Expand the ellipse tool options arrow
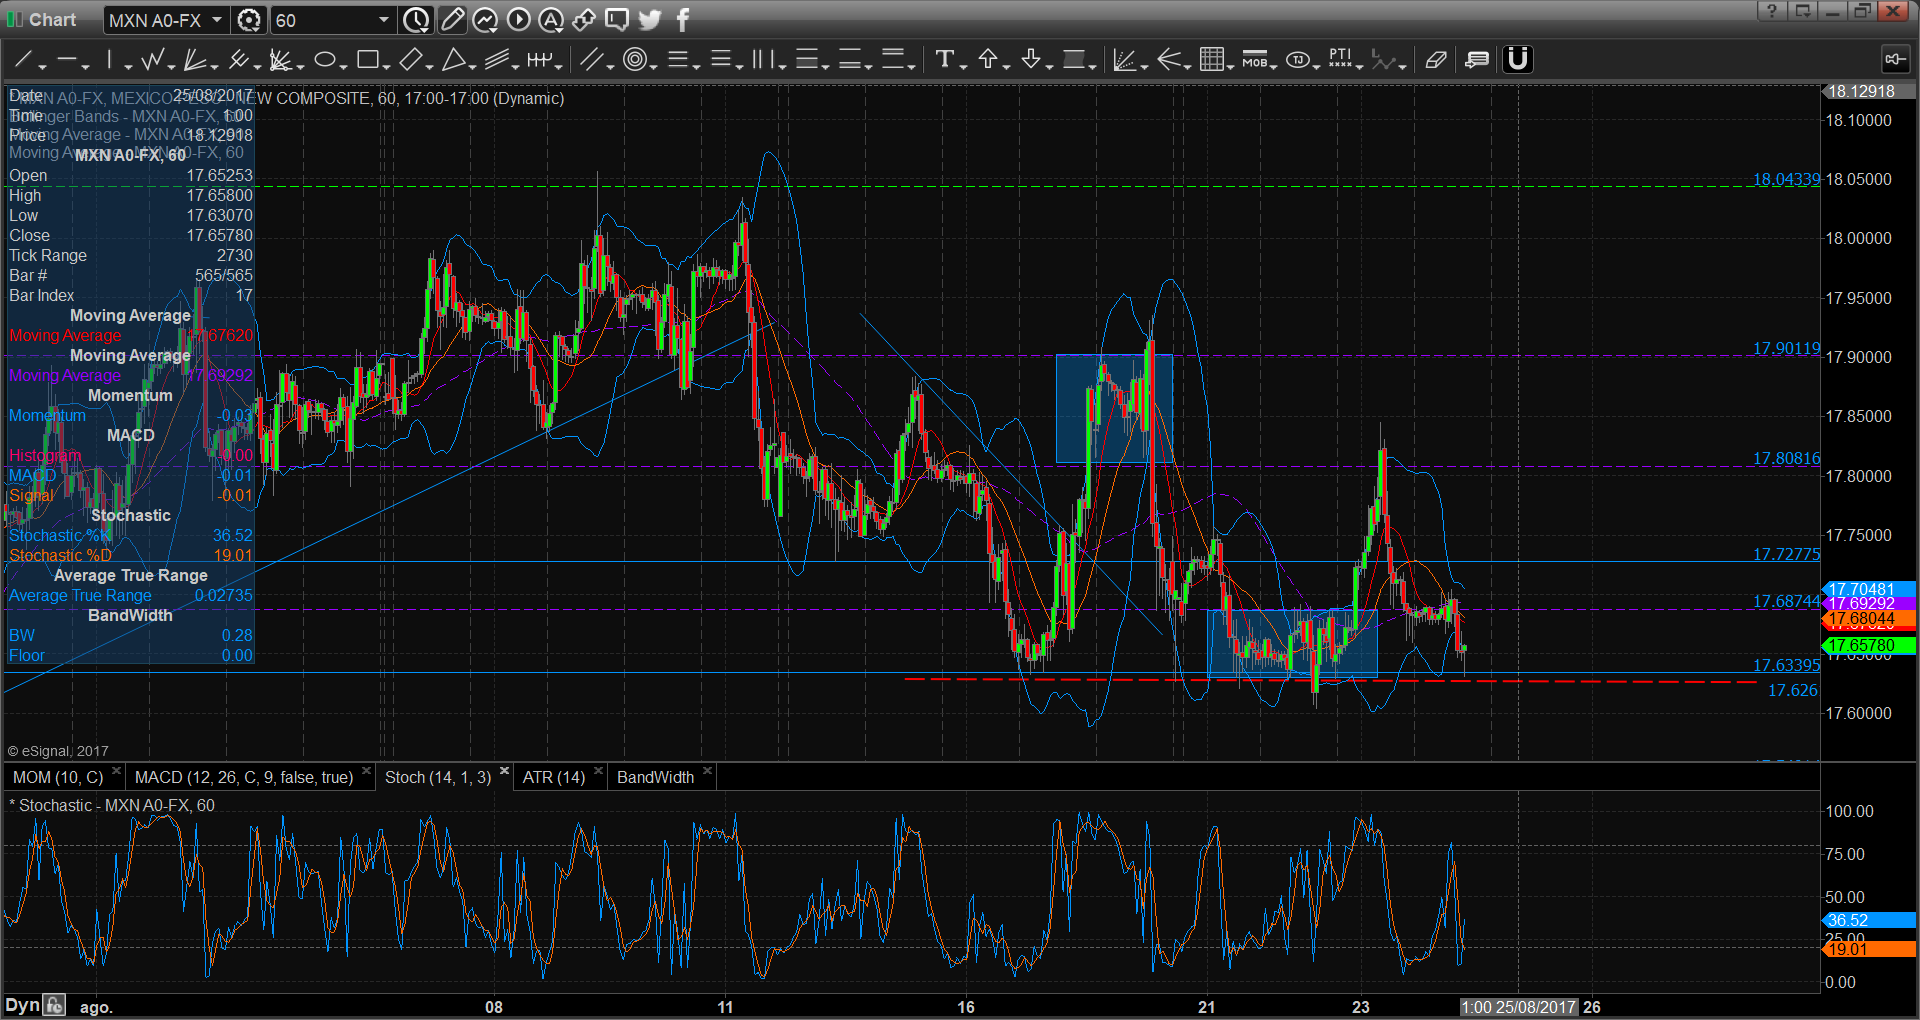 [343, 66]
